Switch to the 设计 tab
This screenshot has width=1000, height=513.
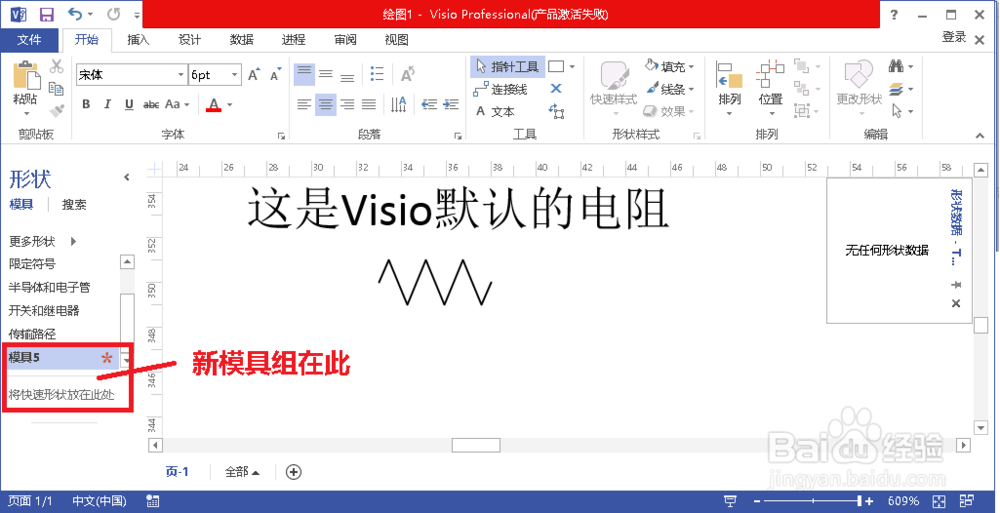190,40
